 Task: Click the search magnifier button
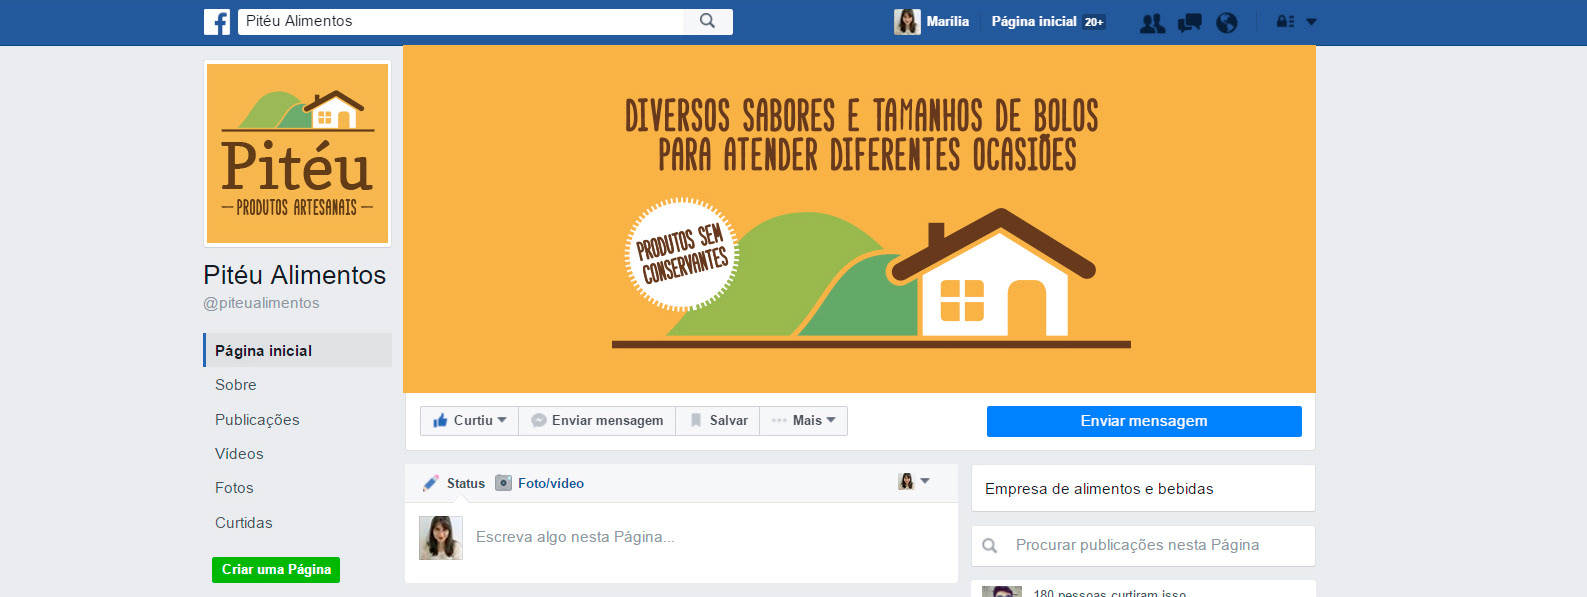click(x=708, y=21)
